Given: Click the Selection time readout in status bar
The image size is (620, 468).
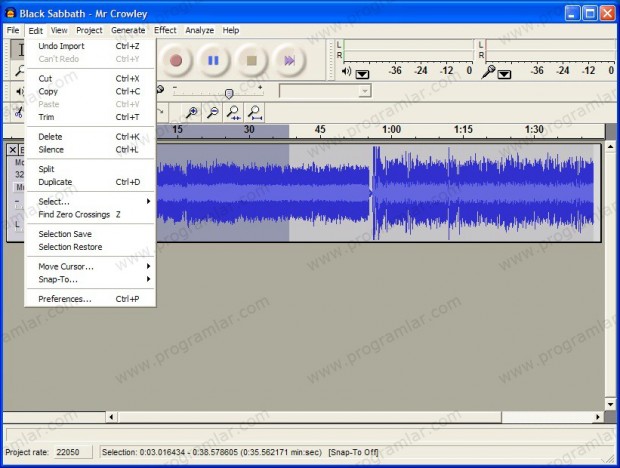Looking at the screenshot, I should click(212, 452).
